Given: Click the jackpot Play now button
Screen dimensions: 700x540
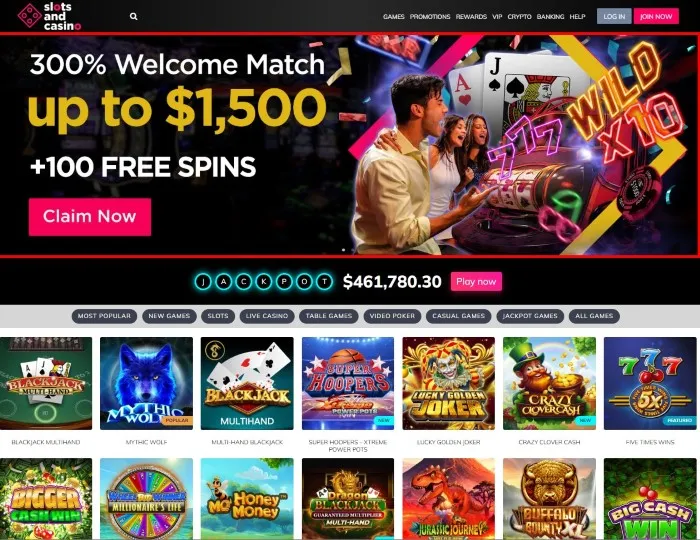Looking at the screenshot, I should 476,282.
